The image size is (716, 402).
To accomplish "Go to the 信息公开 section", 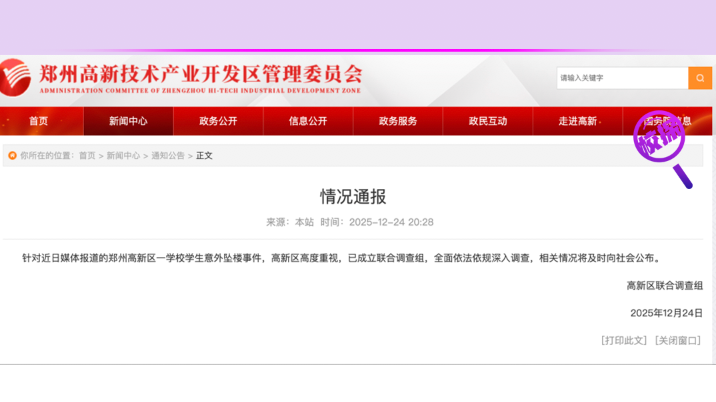I will 308,121.
